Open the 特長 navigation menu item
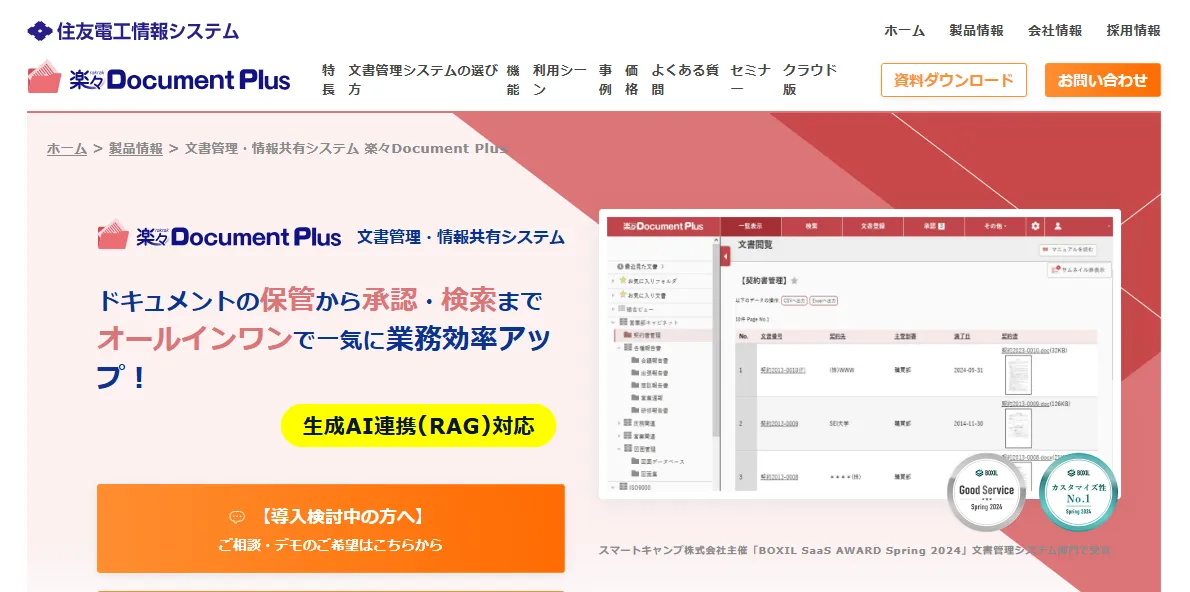1190x592 pixels. click(329, 79)
